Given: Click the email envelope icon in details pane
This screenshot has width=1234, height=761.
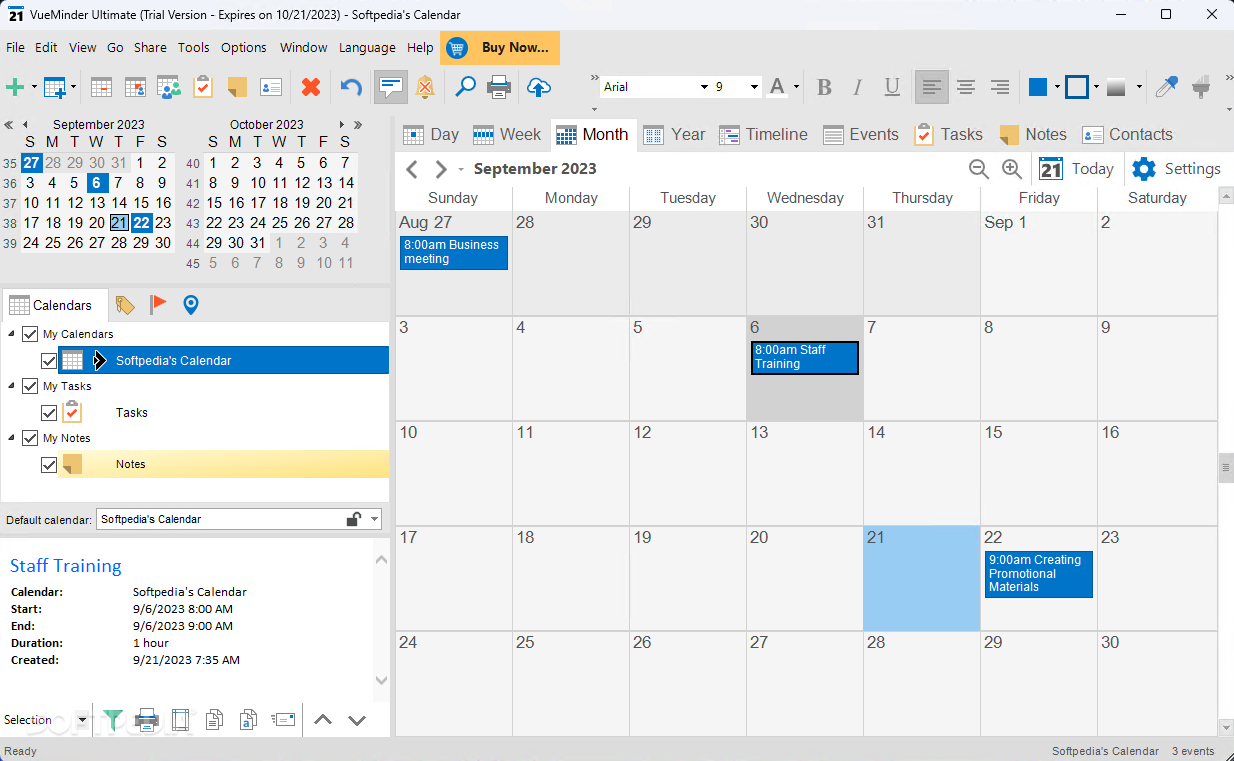Looking at the screenshot, I should pyautogui.click(x=284, y=719).
